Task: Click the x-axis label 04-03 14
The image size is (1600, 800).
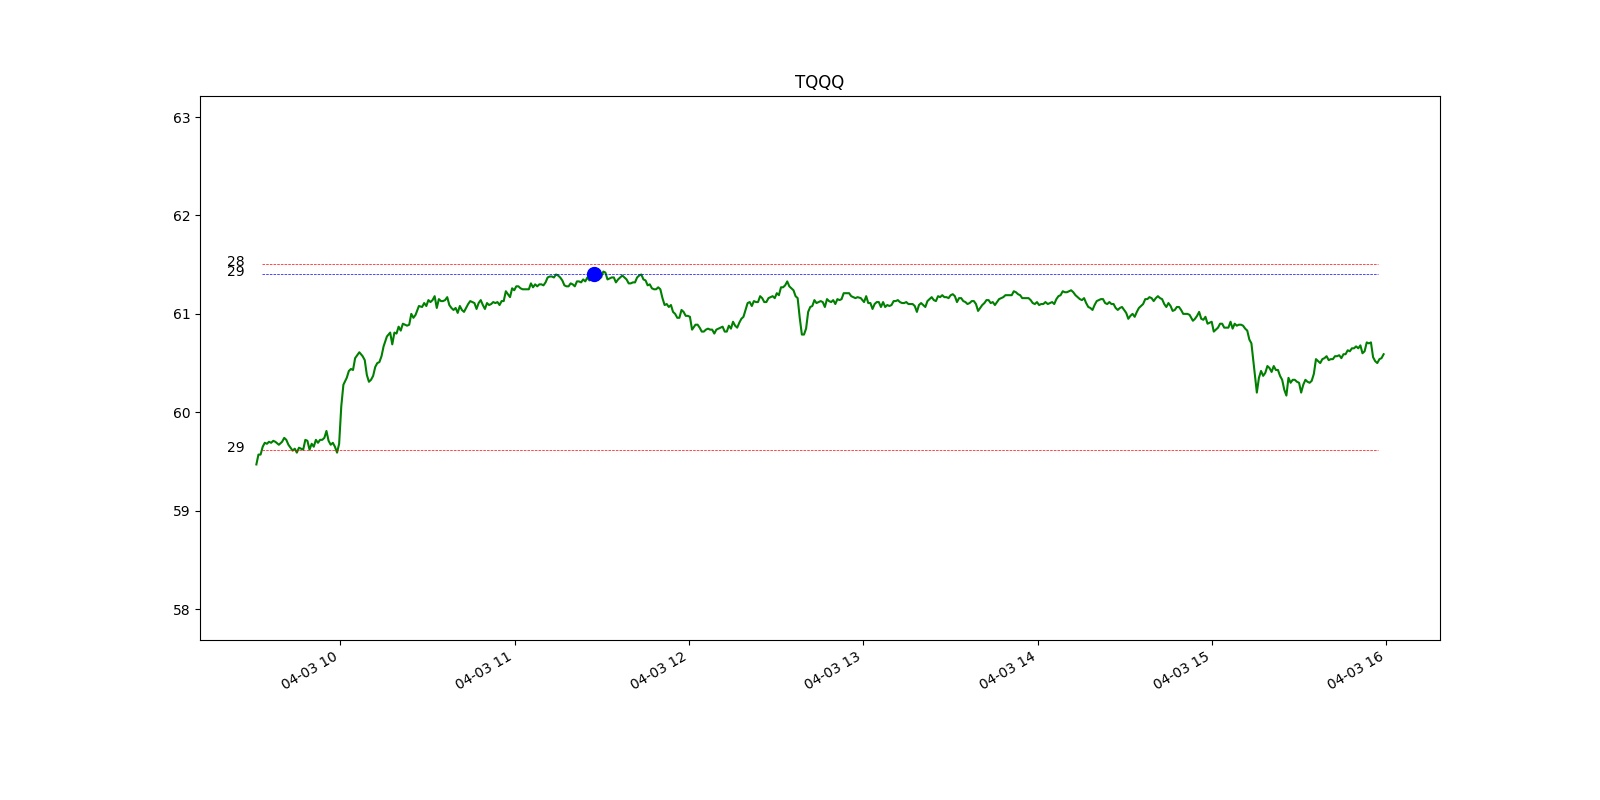Action: click(x=1009, y=670)
